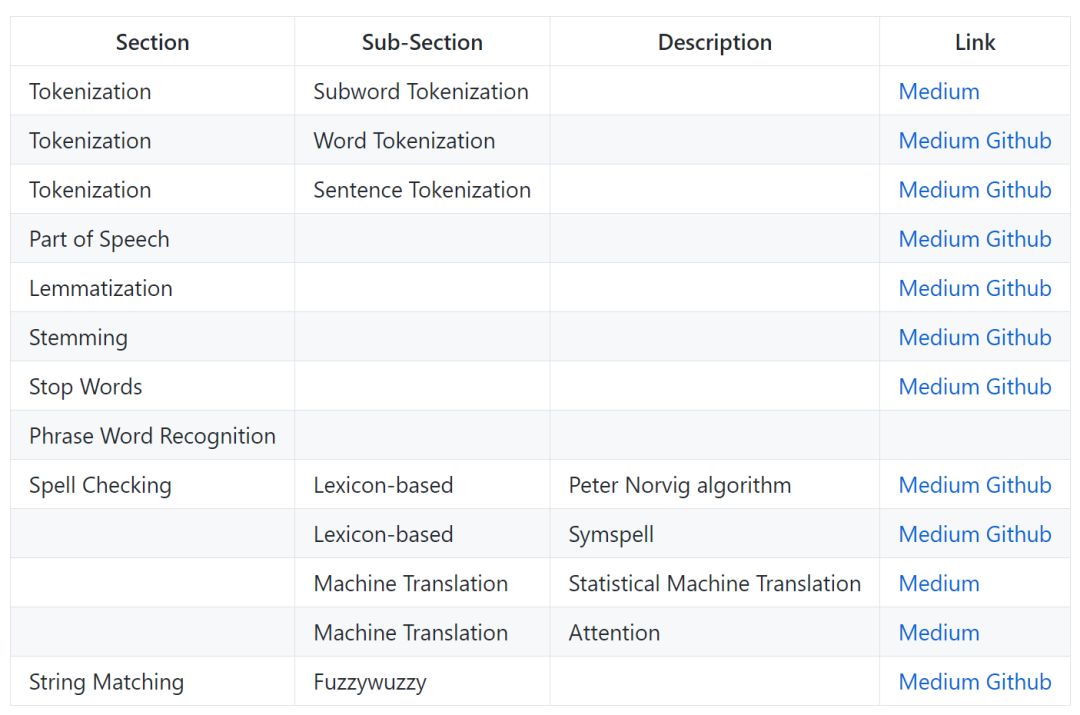
Task: Open the Medium link for Peter Norvig algorithm
Action: click(938, 485)
